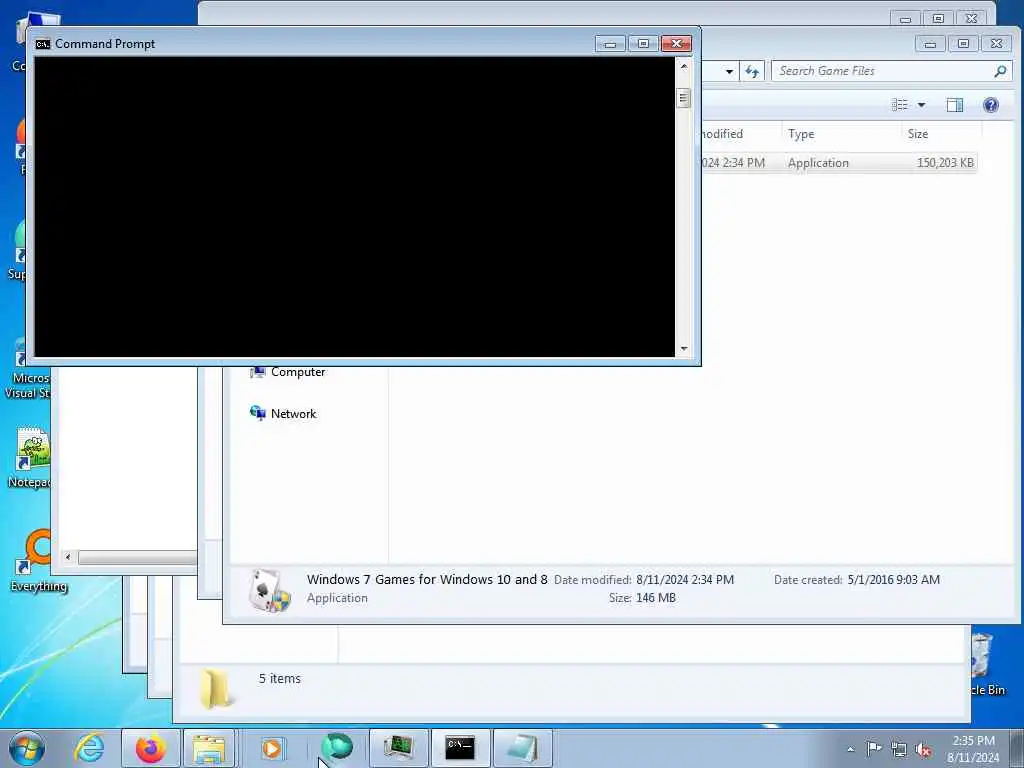Launch Internet Explorer from taskbar

click(89, 748)
